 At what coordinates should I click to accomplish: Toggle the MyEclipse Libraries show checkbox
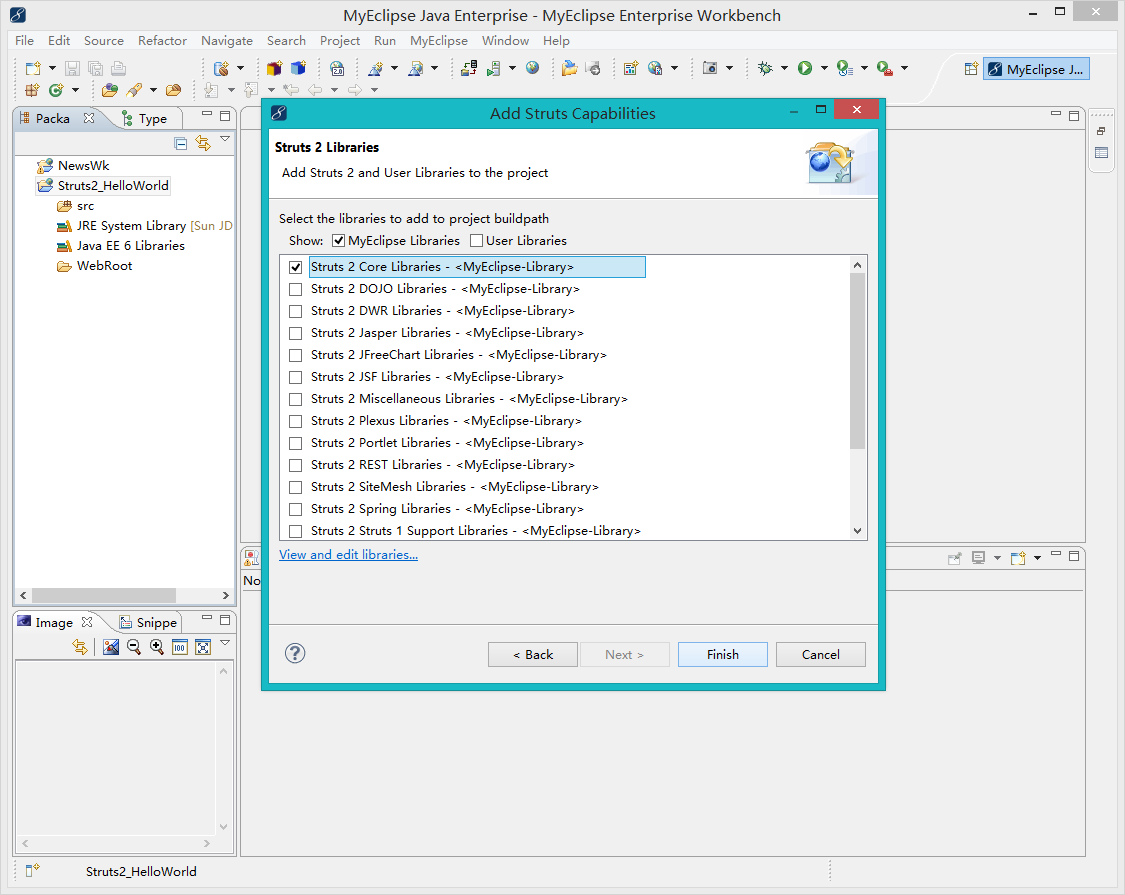pos(339,240)
